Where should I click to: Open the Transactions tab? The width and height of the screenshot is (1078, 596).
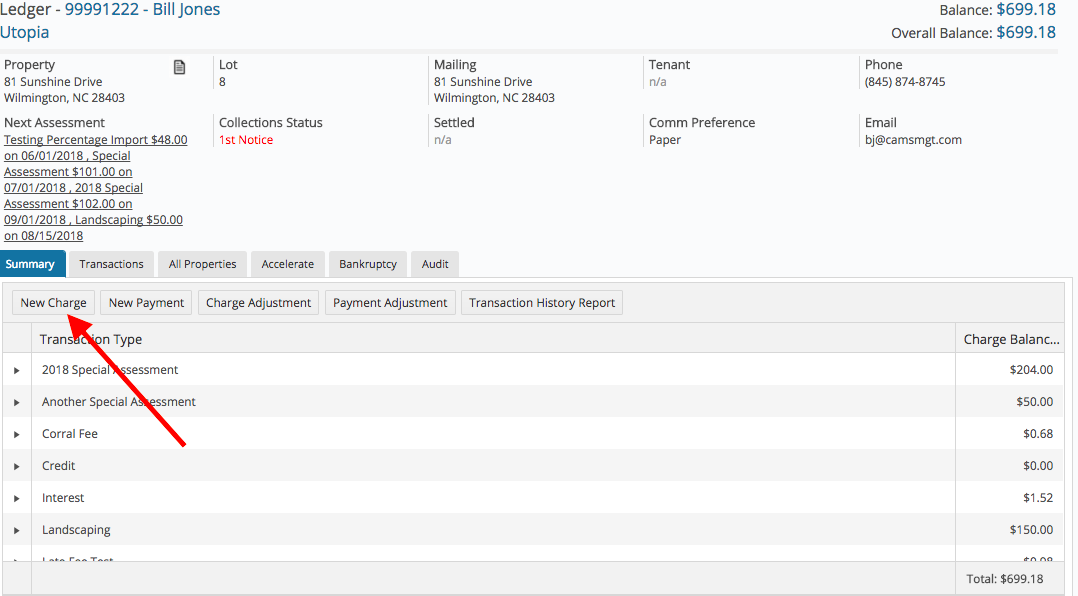click(x=111, y=264)
